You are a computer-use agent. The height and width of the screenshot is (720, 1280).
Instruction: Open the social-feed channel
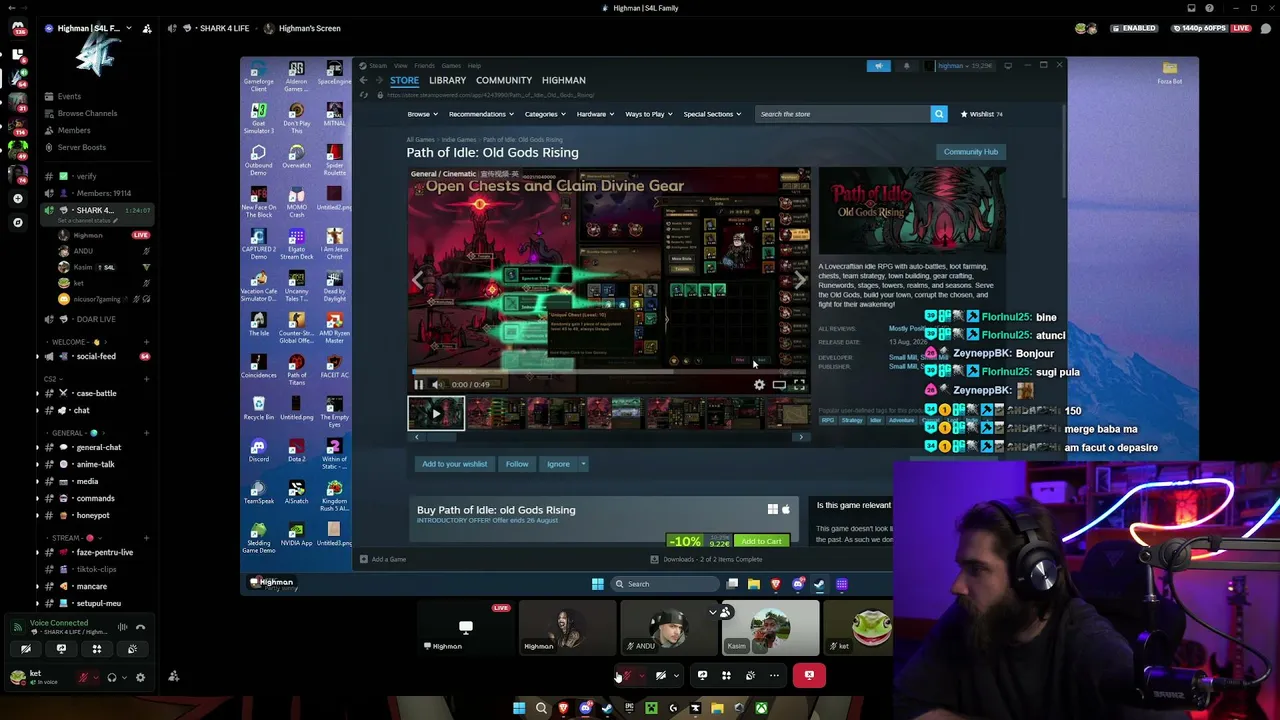[95, 356]
